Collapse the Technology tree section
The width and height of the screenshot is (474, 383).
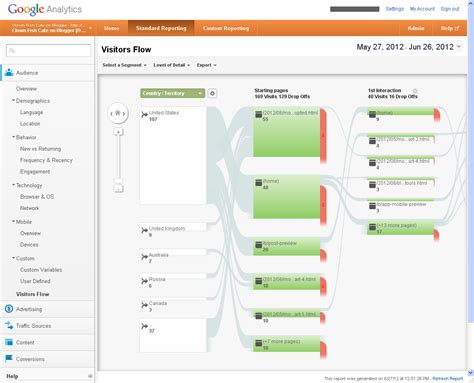[13, 185]
